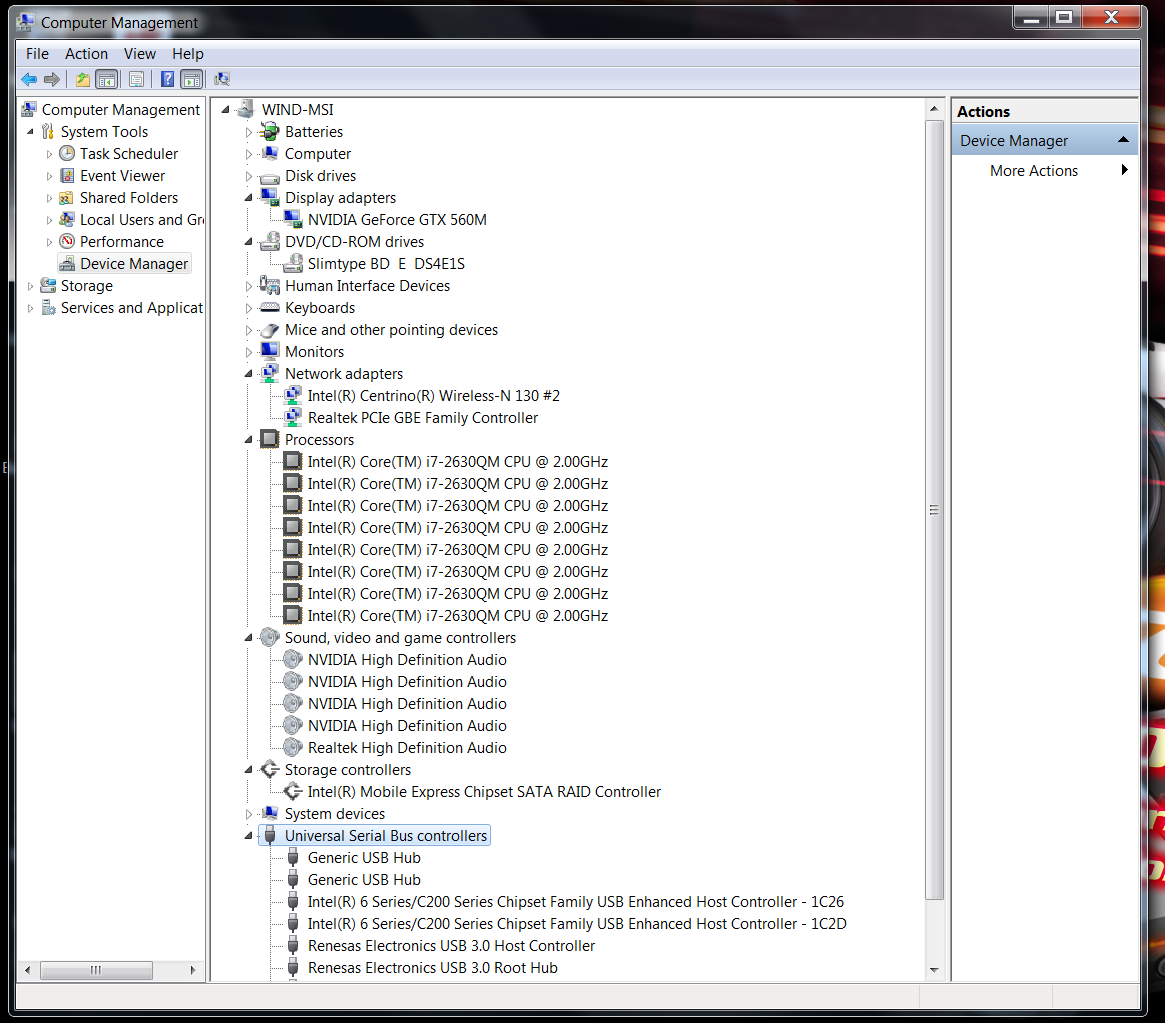The image size is (1165, 1023).
Task: Click Scan for hardware changes icon
Action: tap(222, 79)
